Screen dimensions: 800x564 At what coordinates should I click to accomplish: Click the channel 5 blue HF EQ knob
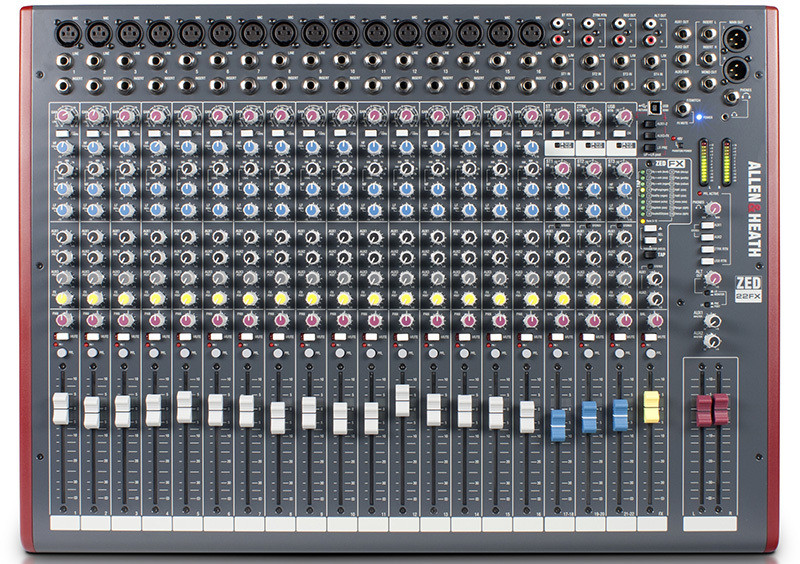click(188, 148)
